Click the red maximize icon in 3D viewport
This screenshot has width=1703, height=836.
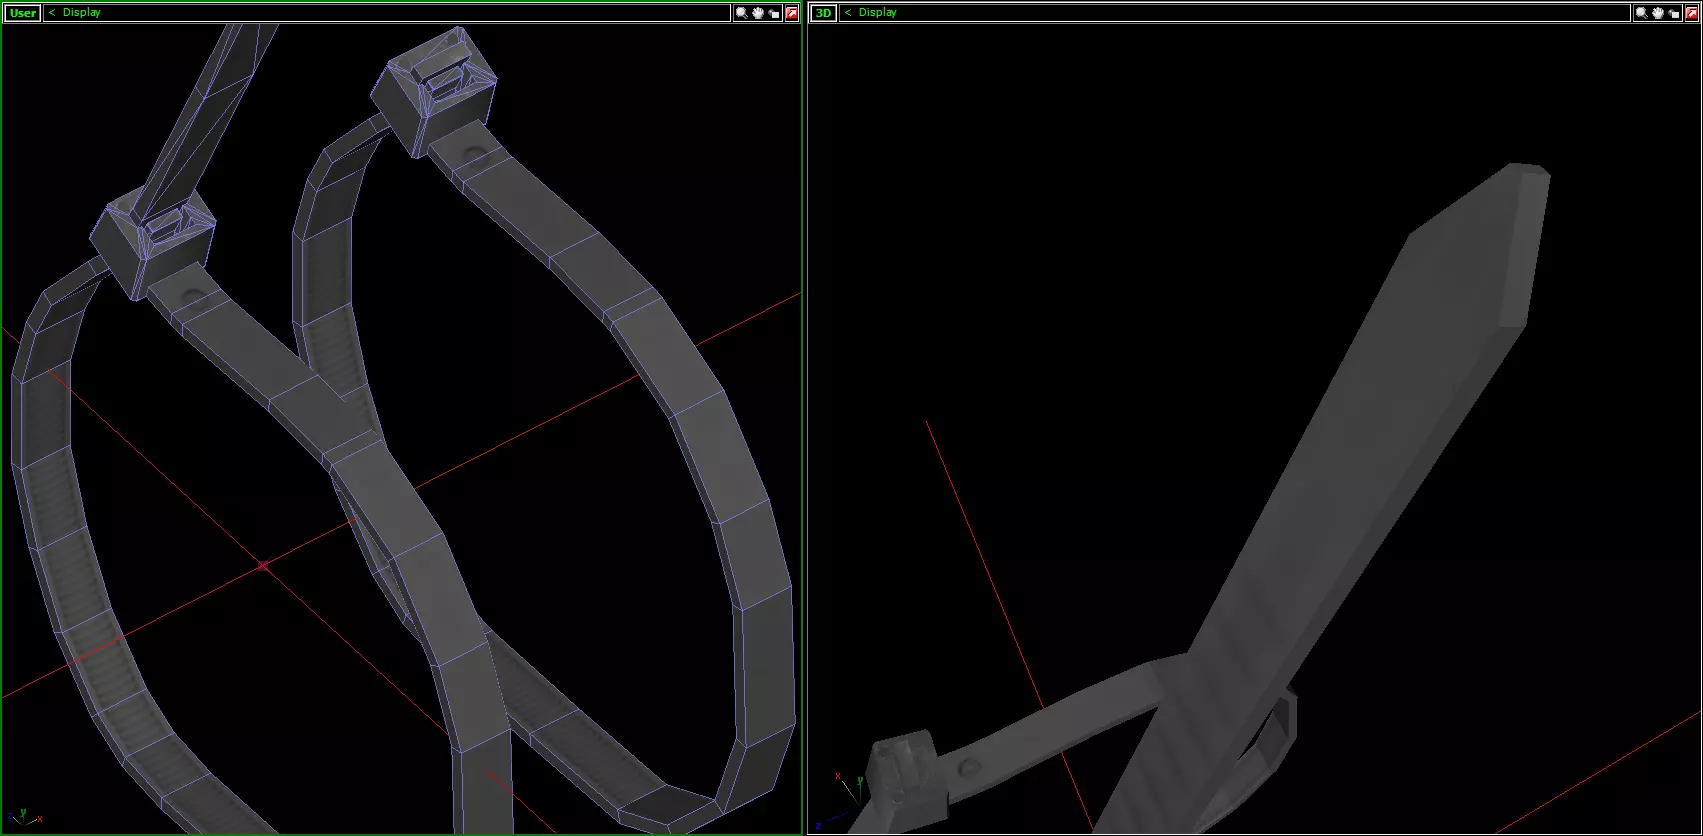click(1692, 13)
